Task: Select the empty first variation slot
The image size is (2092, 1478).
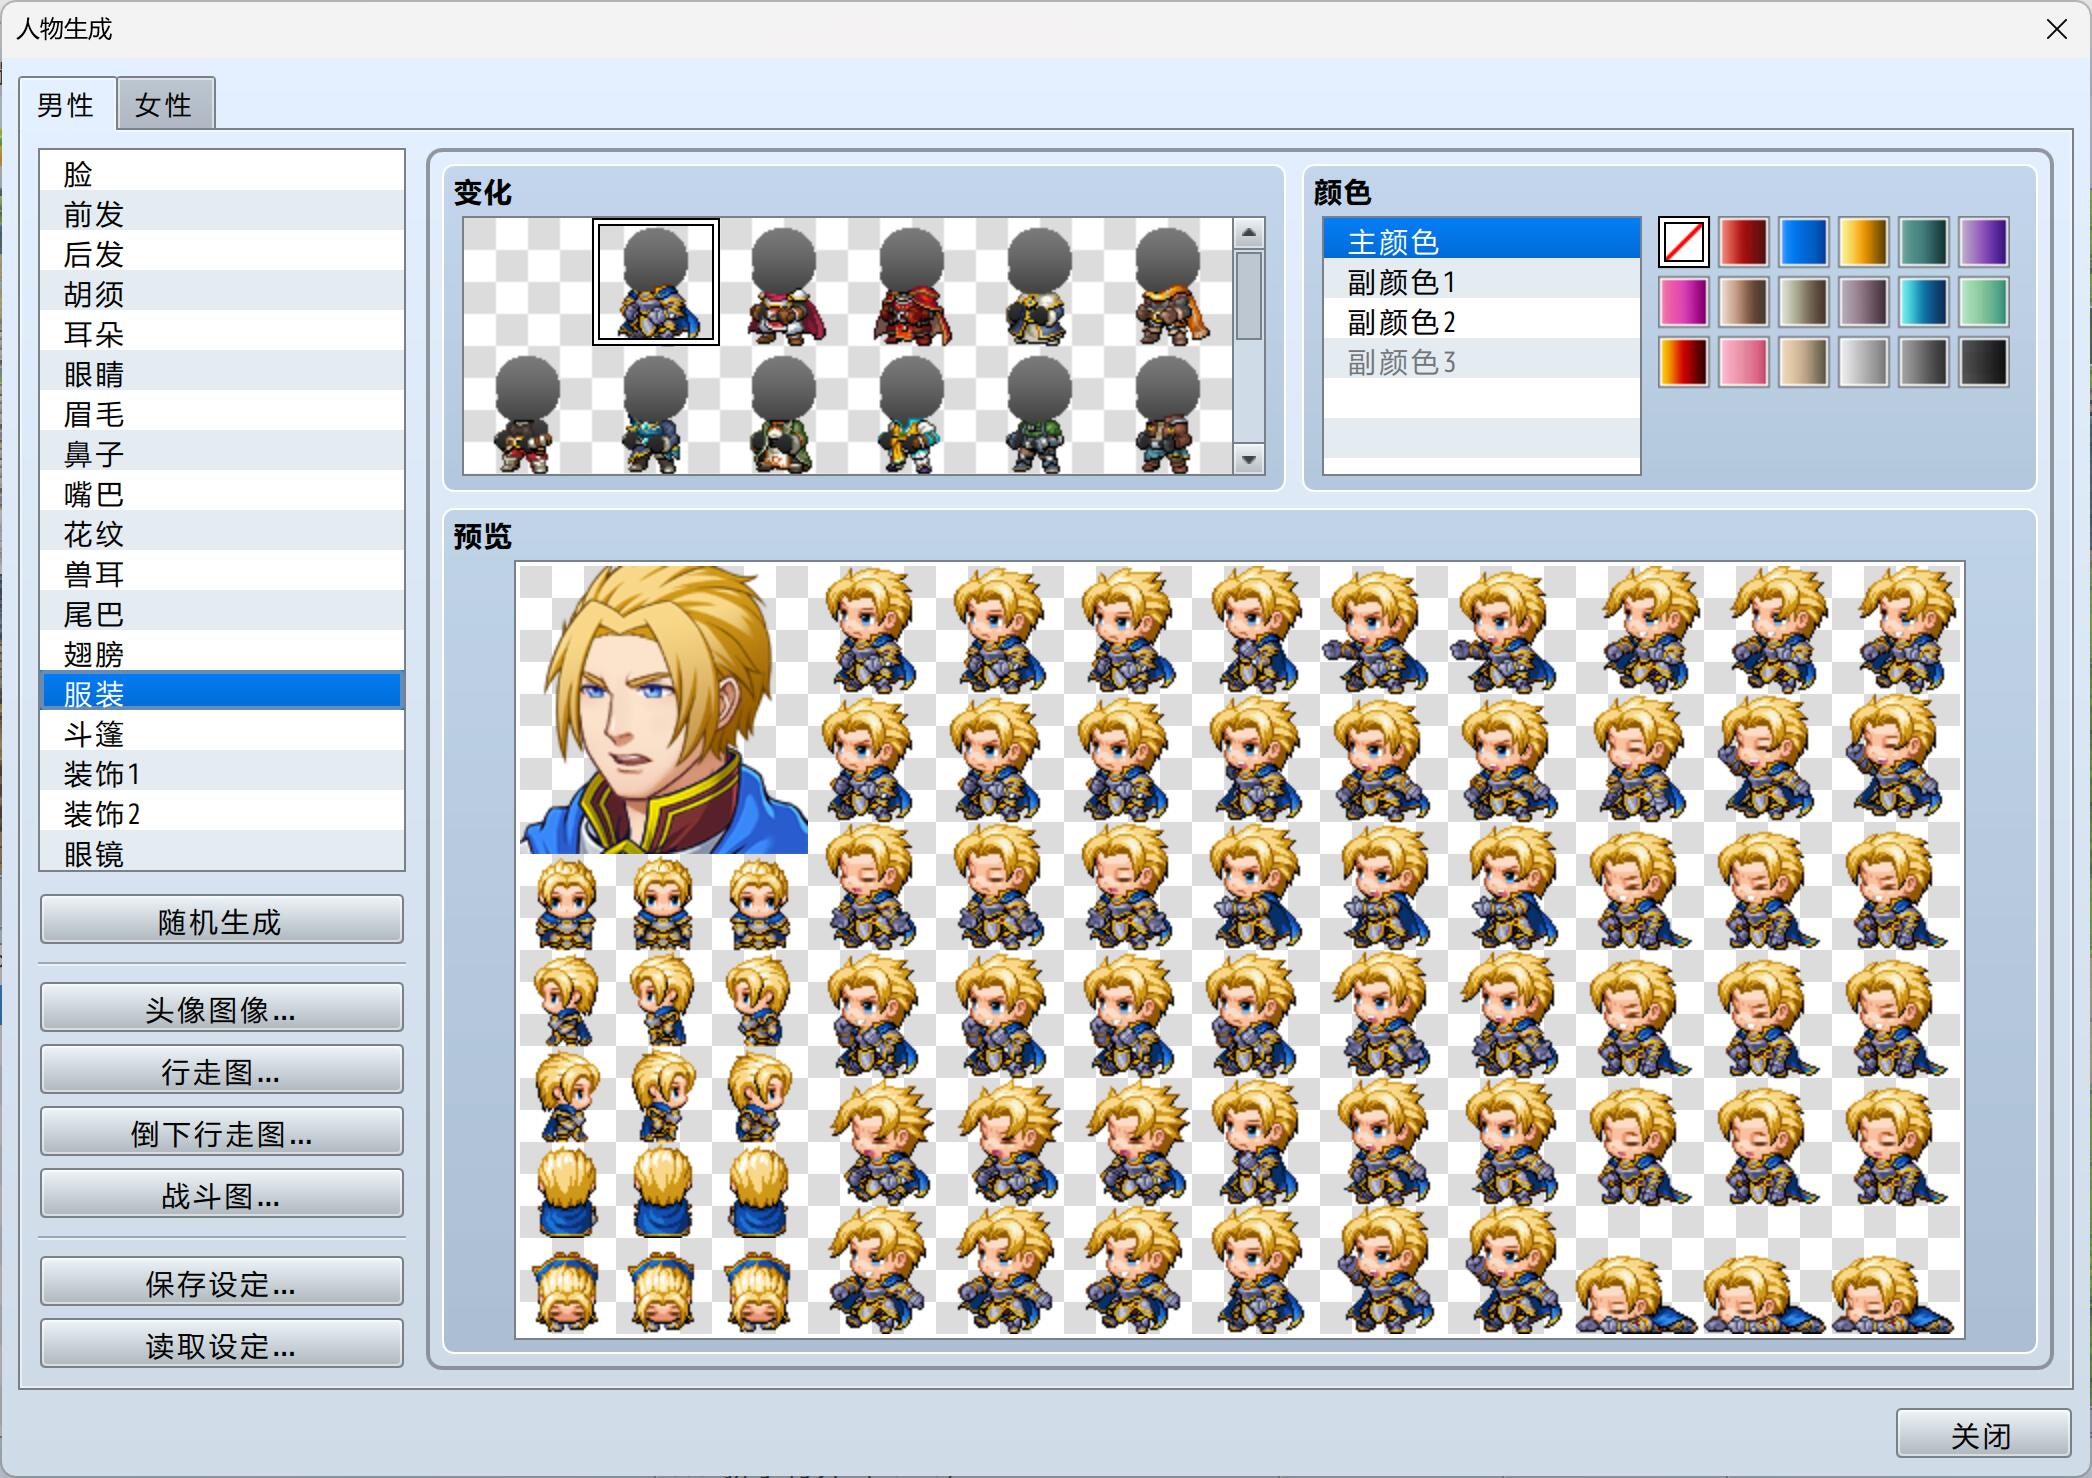Action: click(x=528, y=282)
